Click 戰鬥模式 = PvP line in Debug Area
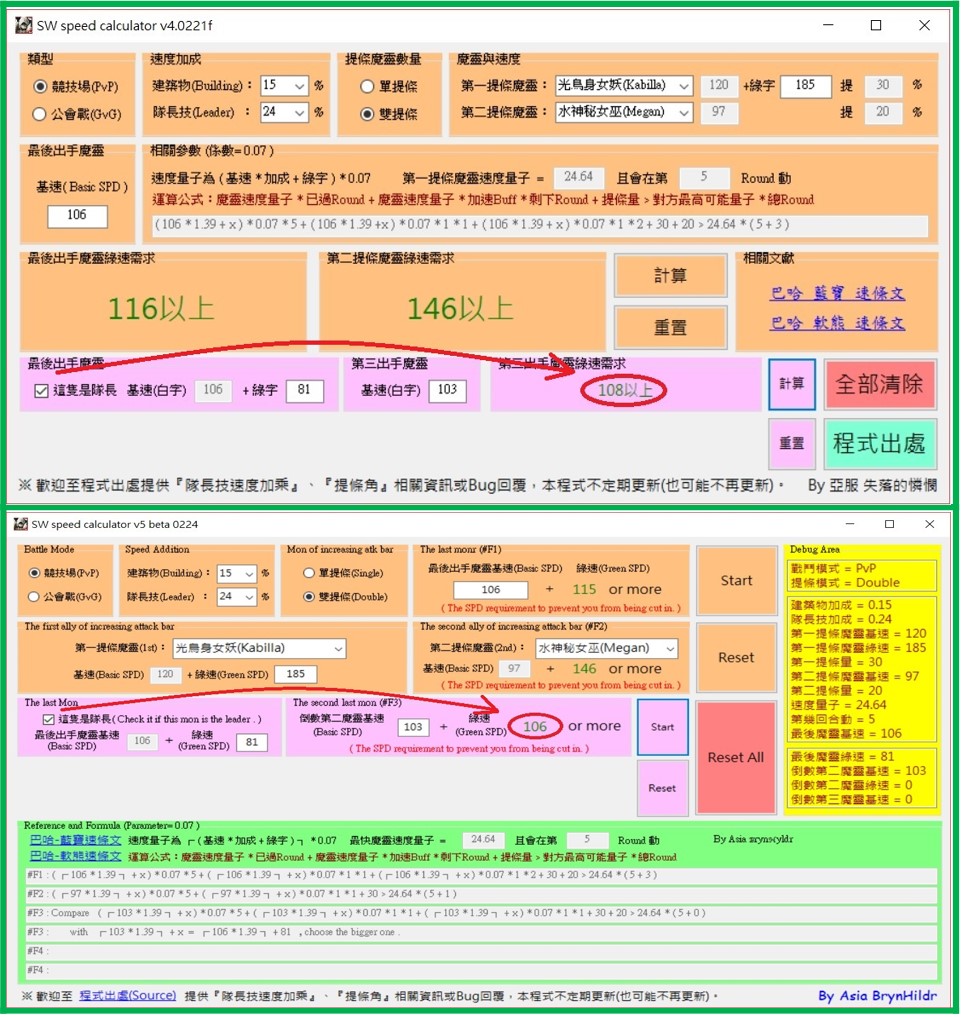The width and height of the screenshot is (963, 1017). pos(833,568)
